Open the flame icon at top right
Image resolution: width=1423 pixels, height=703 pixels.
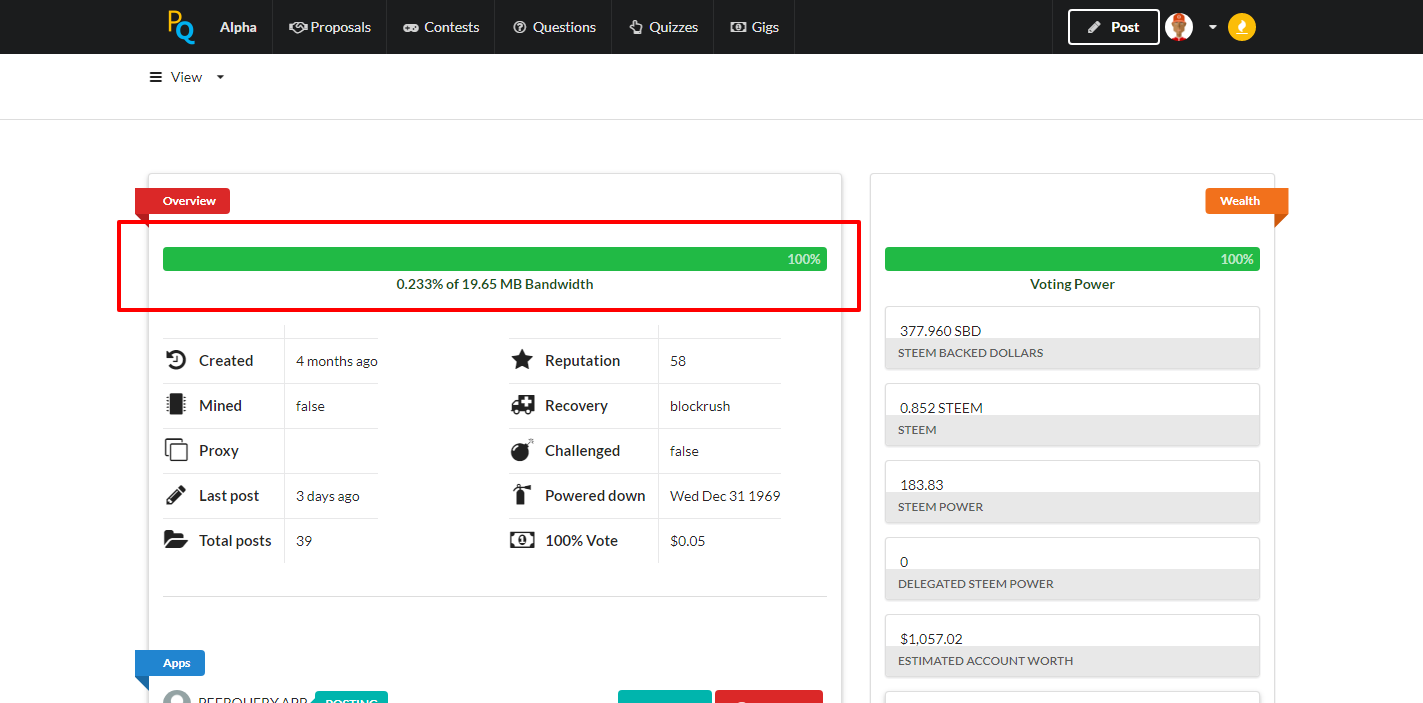click(x=1241, y=27)
